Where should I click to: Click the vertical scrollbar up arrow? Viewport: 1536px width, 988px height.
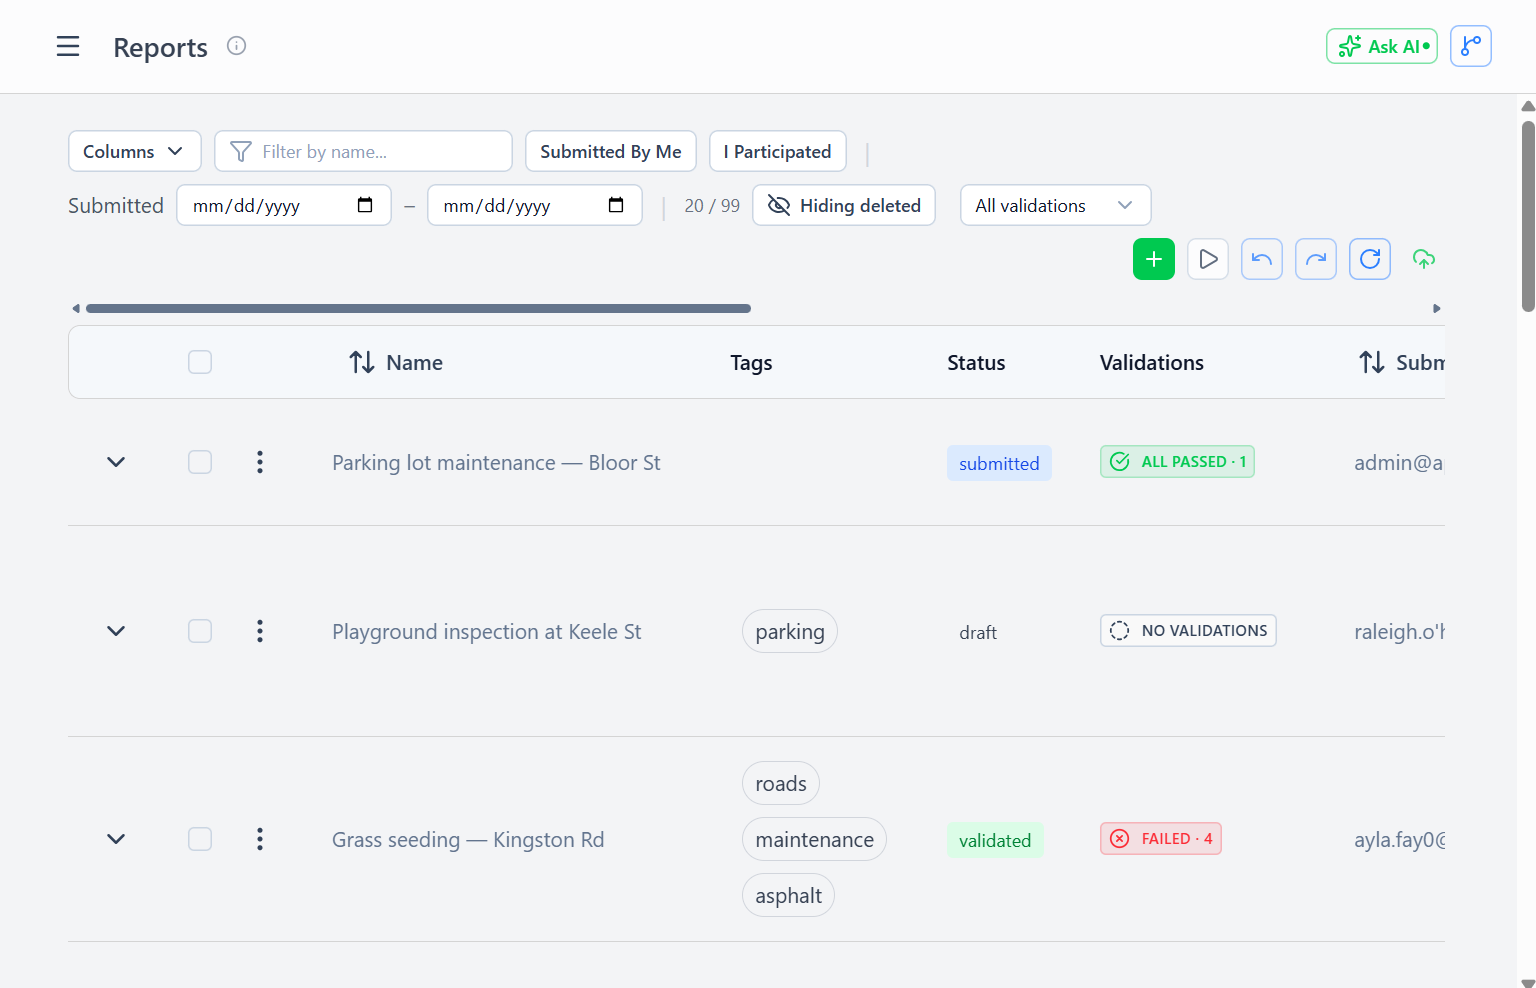(x=1528, y=106)
